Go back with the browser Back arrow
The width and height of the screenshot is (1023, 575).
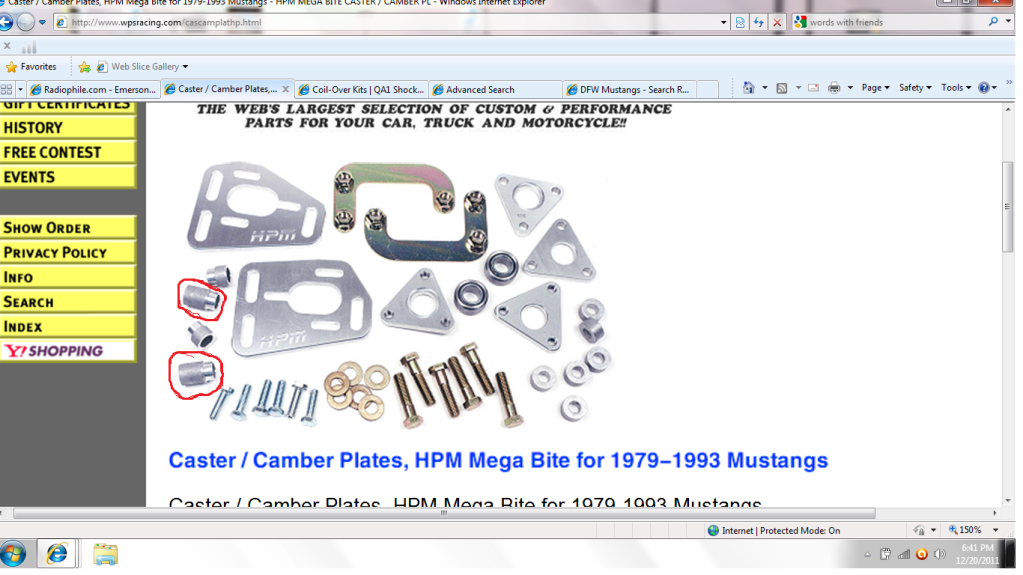coord(5,22)
